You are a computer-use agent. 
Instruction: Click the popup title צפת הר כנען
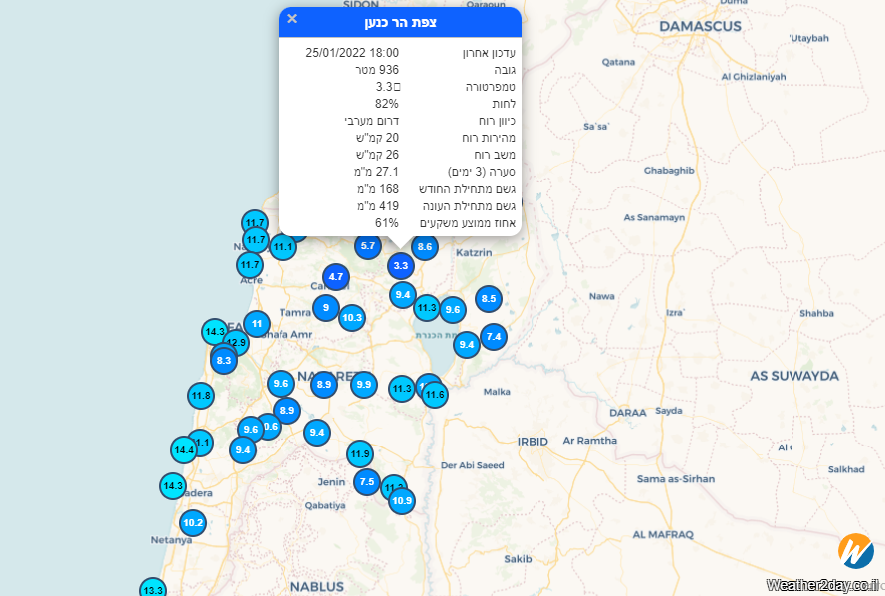[400, 23]
